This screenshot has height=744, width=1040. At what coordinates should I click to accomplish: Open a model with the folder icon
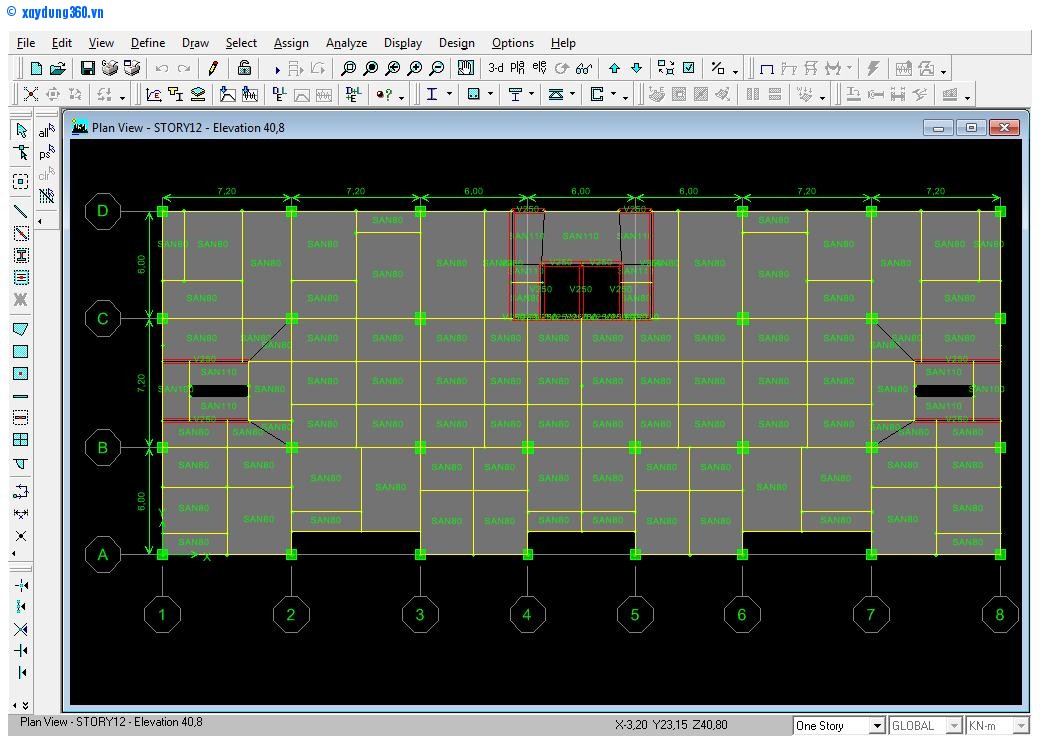(x=58, y=68)
